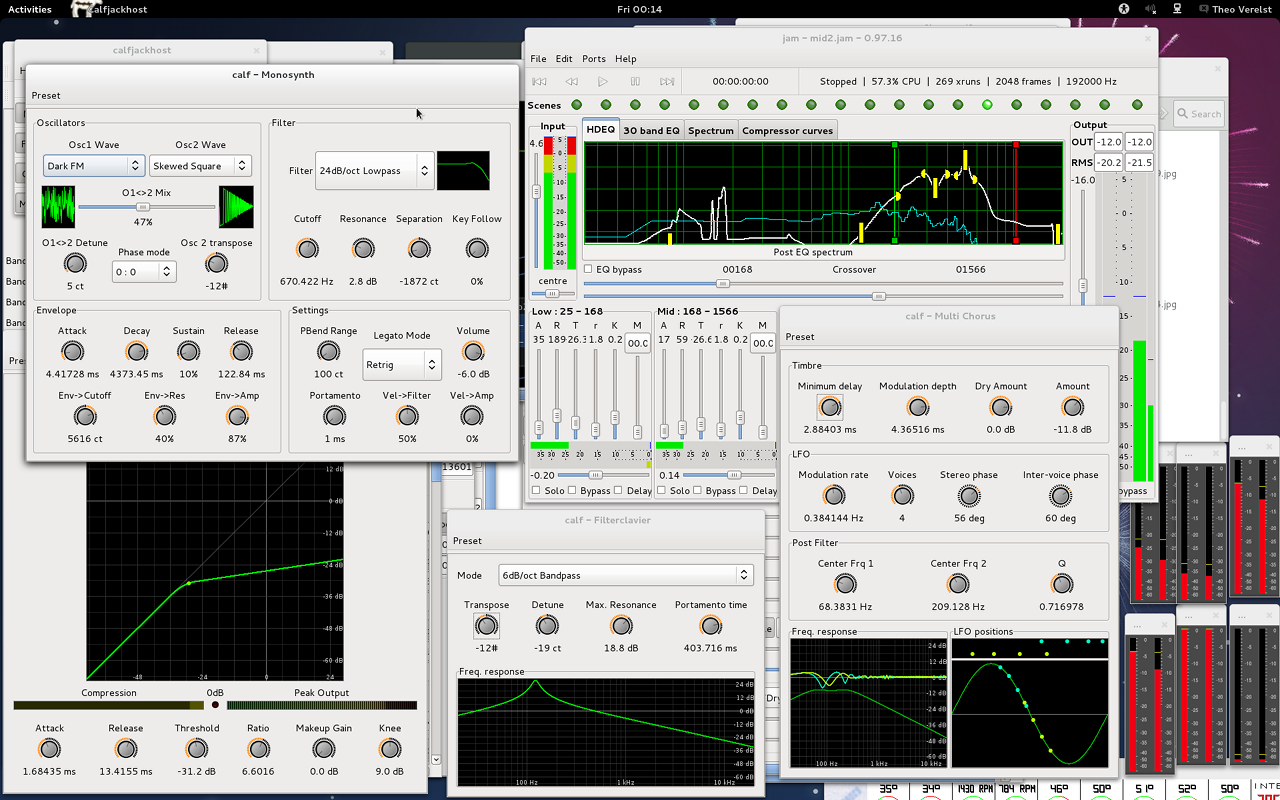Click the skip-to-end transport icon
The height and width of the screenshot is (800, 1280).
click(x=667, y=81)
